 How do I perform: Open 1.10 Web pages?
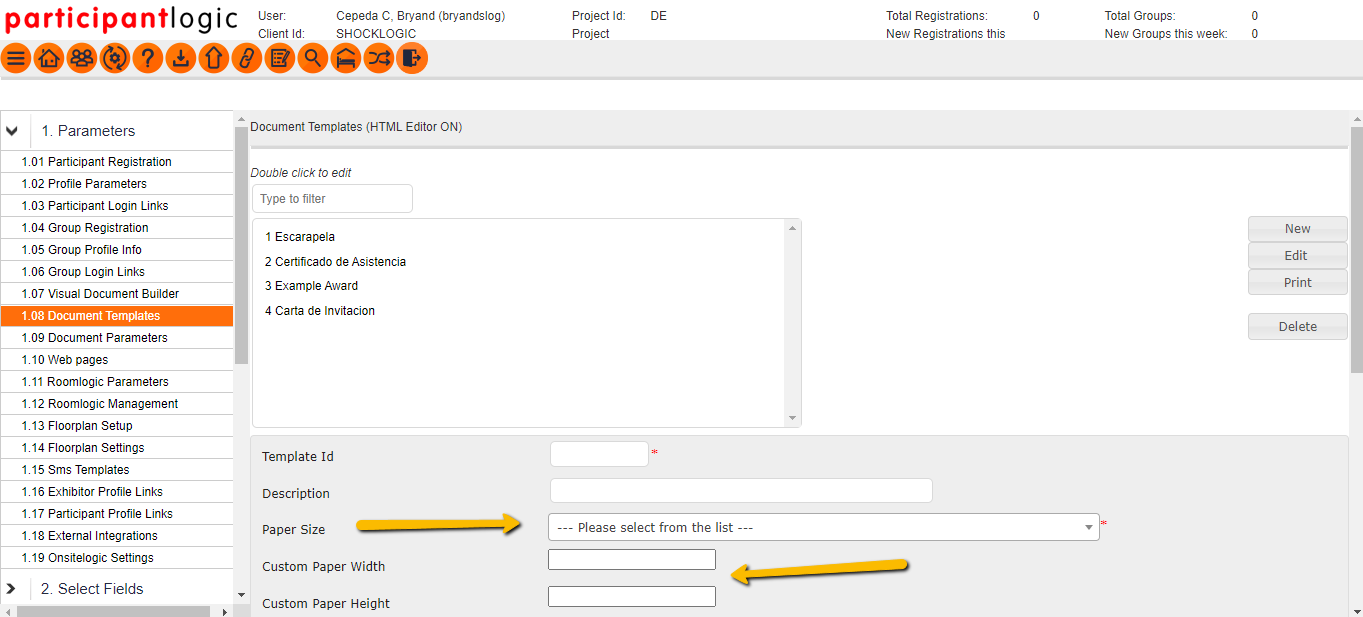pos(117,360)
